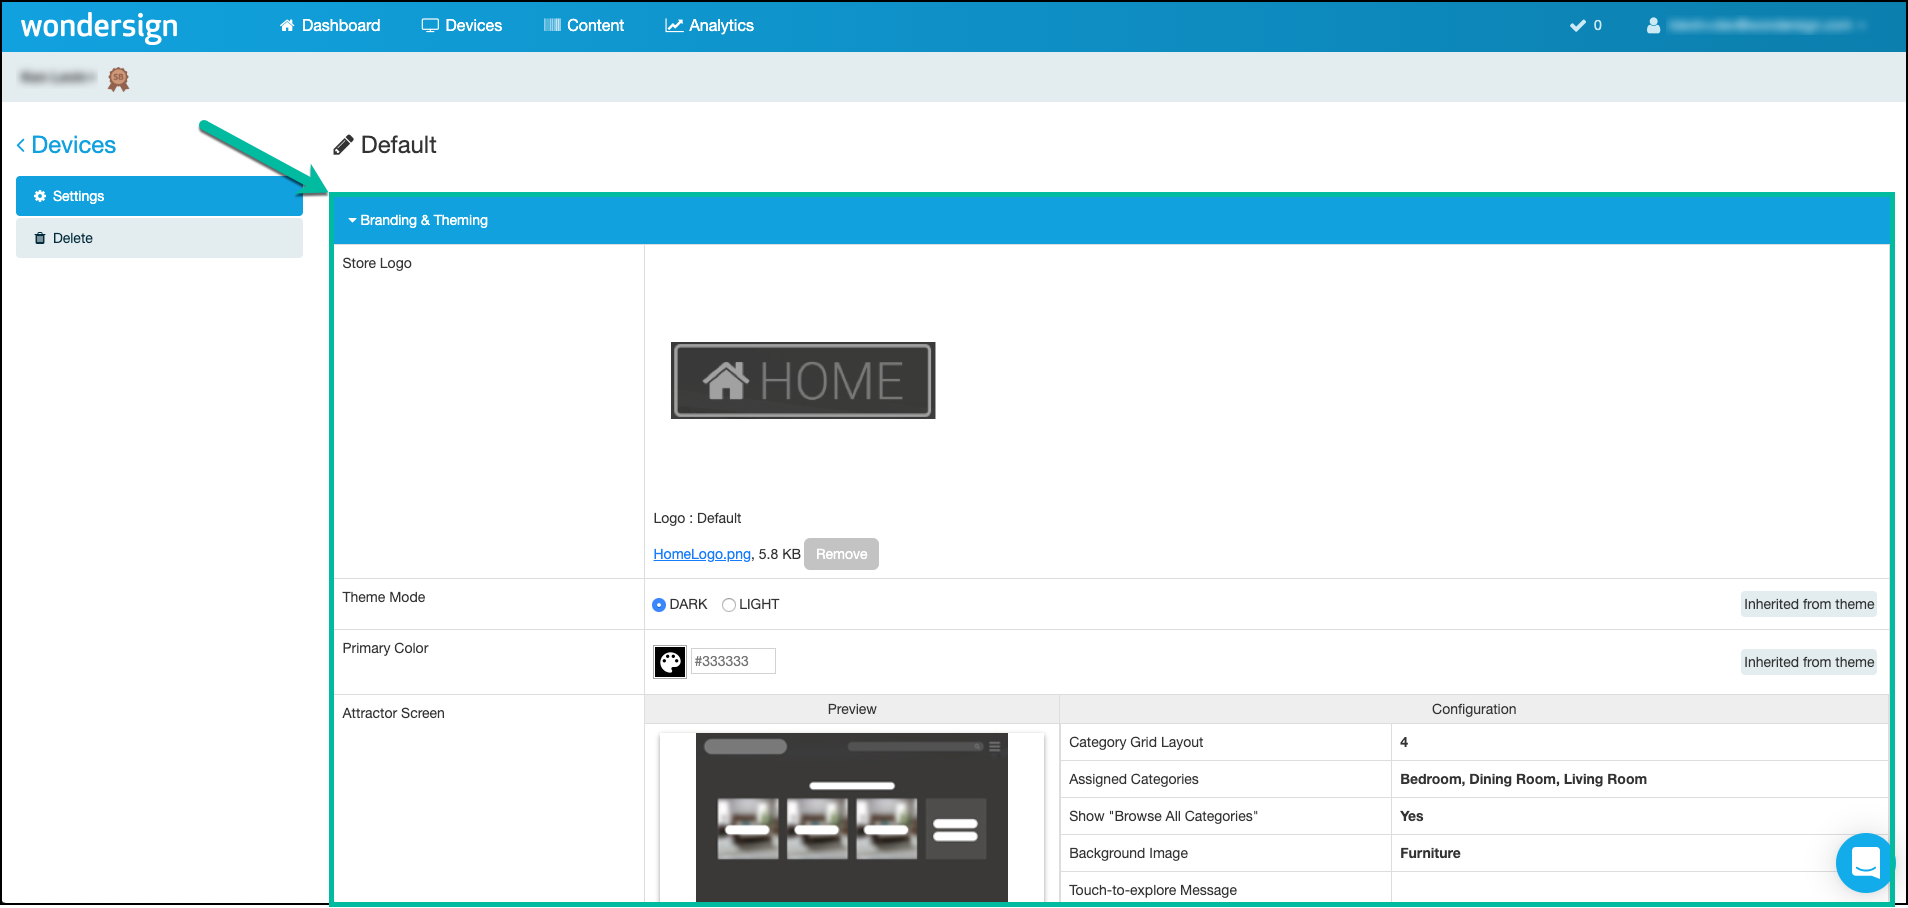Viewport: 1908px width, 908px height.
Task: Click the wondersign logo
Action: coord(99,26)
